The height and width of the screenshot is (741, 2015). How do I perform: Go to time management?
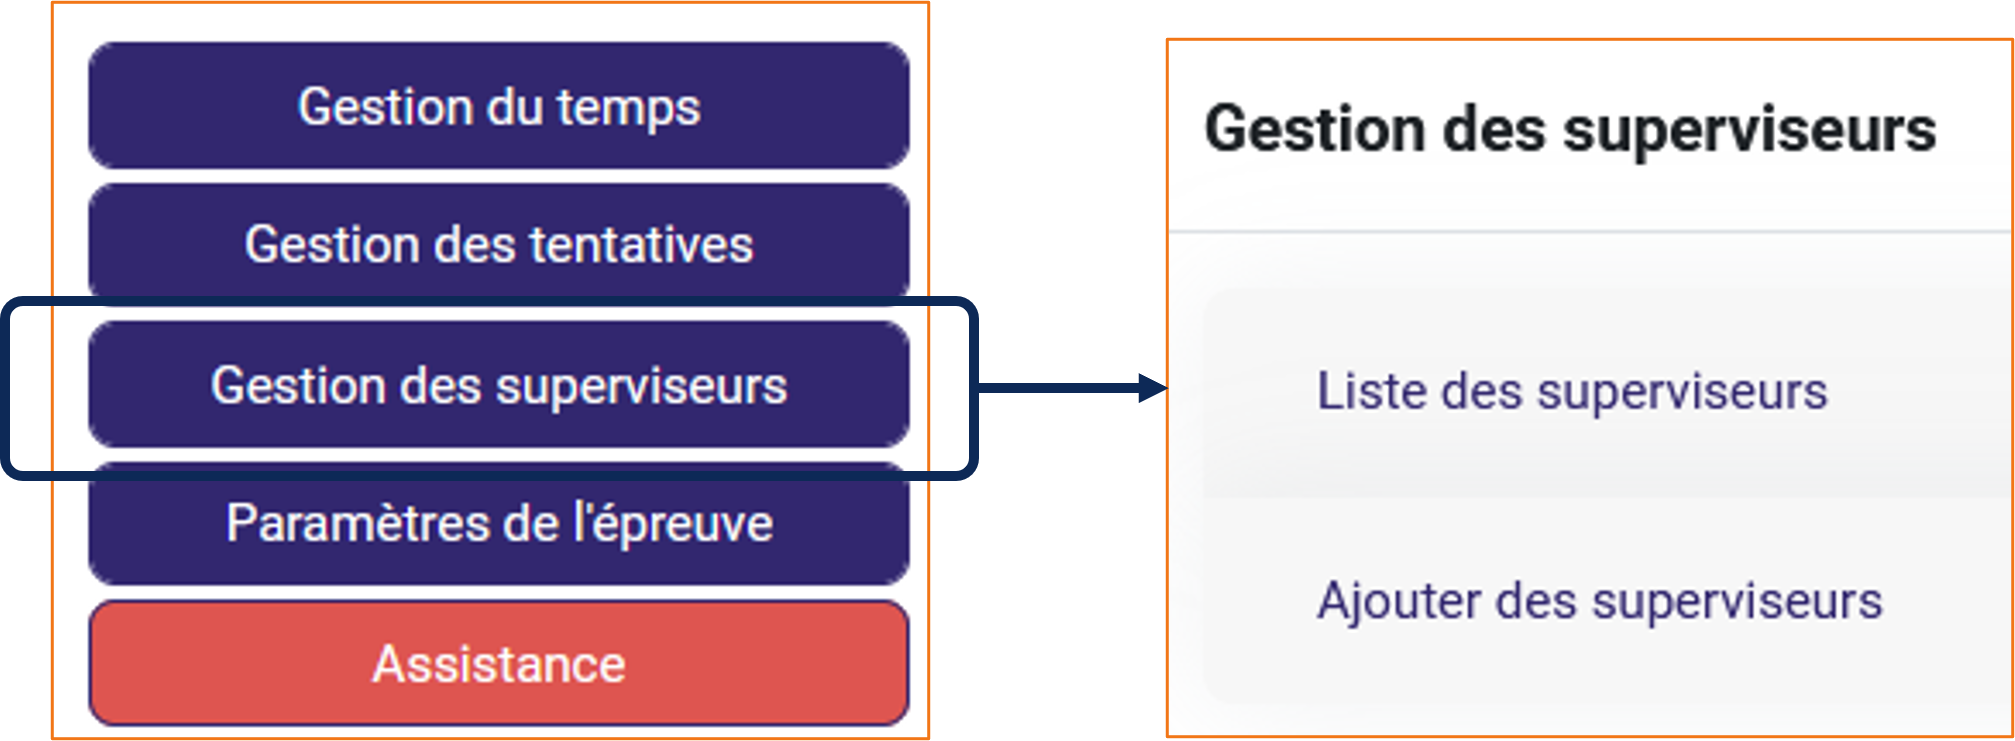tap(499, 106)
